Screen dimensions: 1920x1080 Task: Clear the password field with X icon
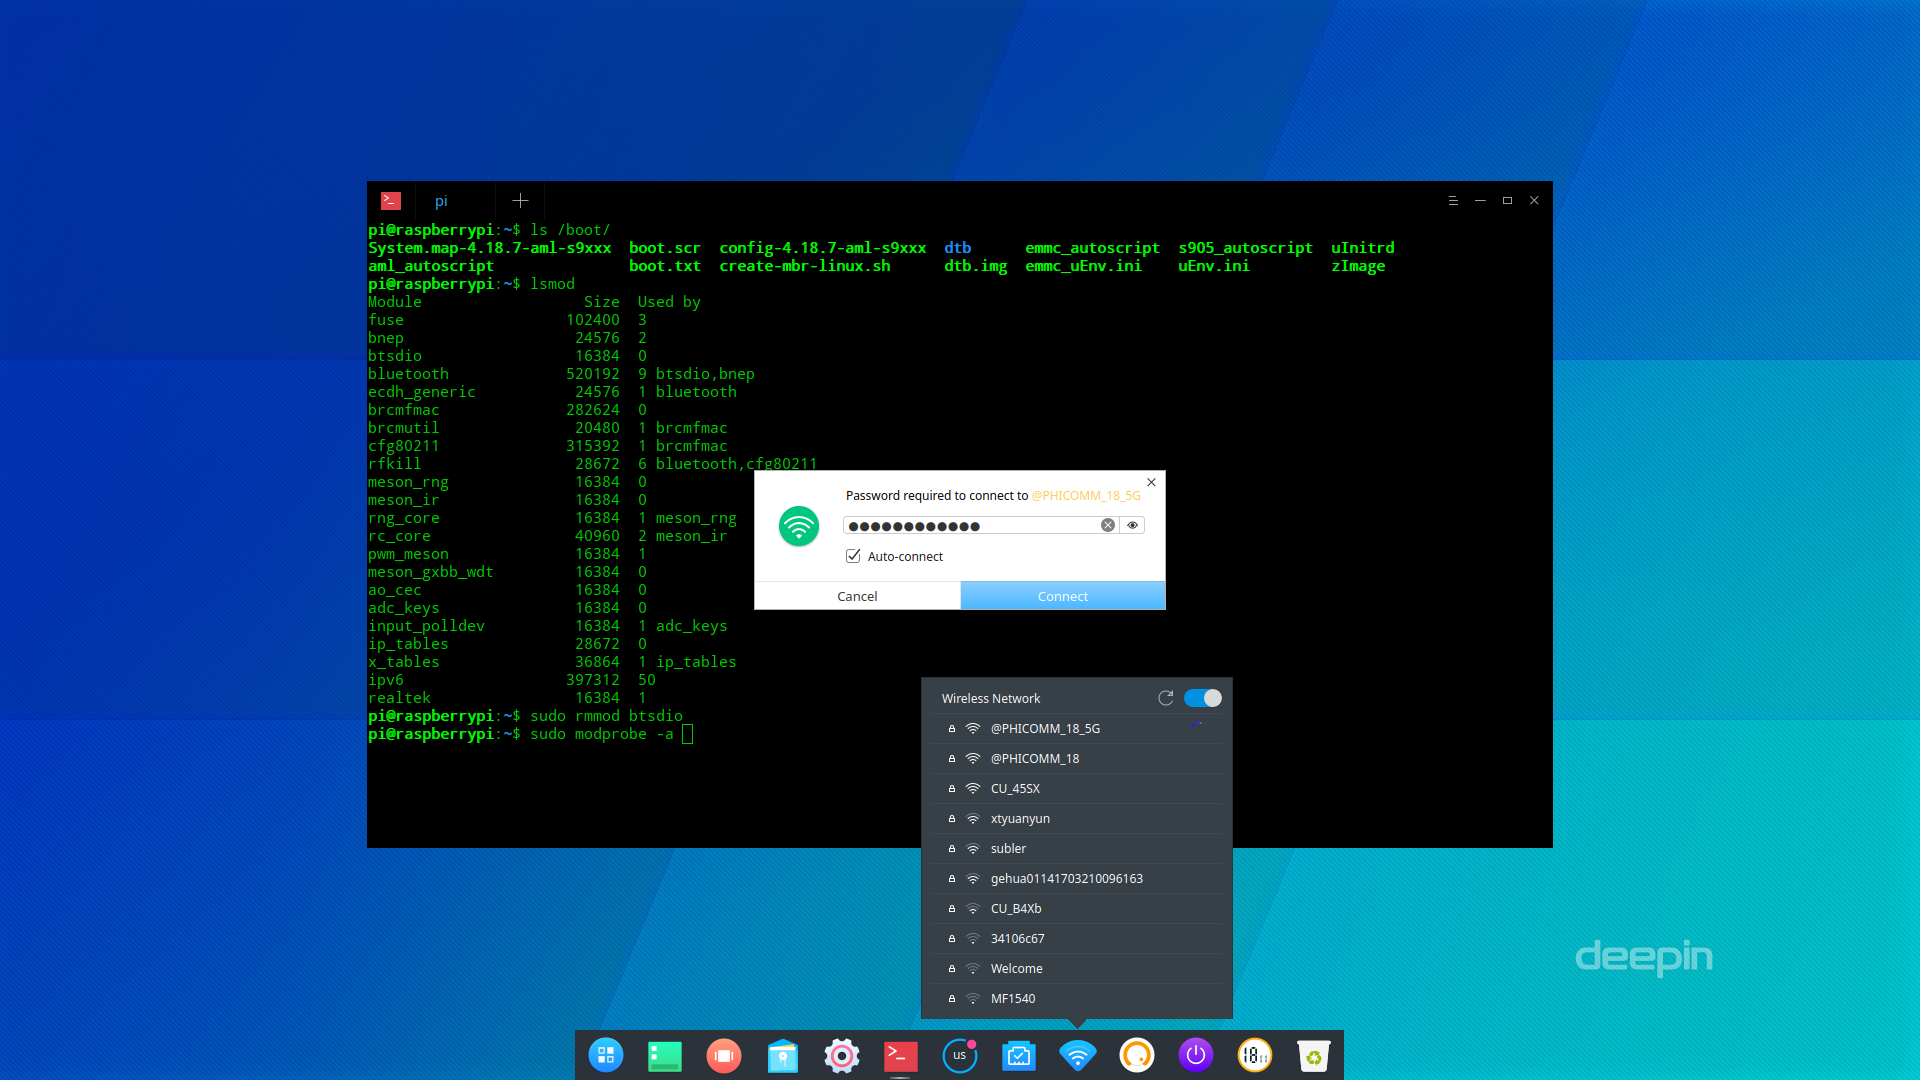[1108, 525]
